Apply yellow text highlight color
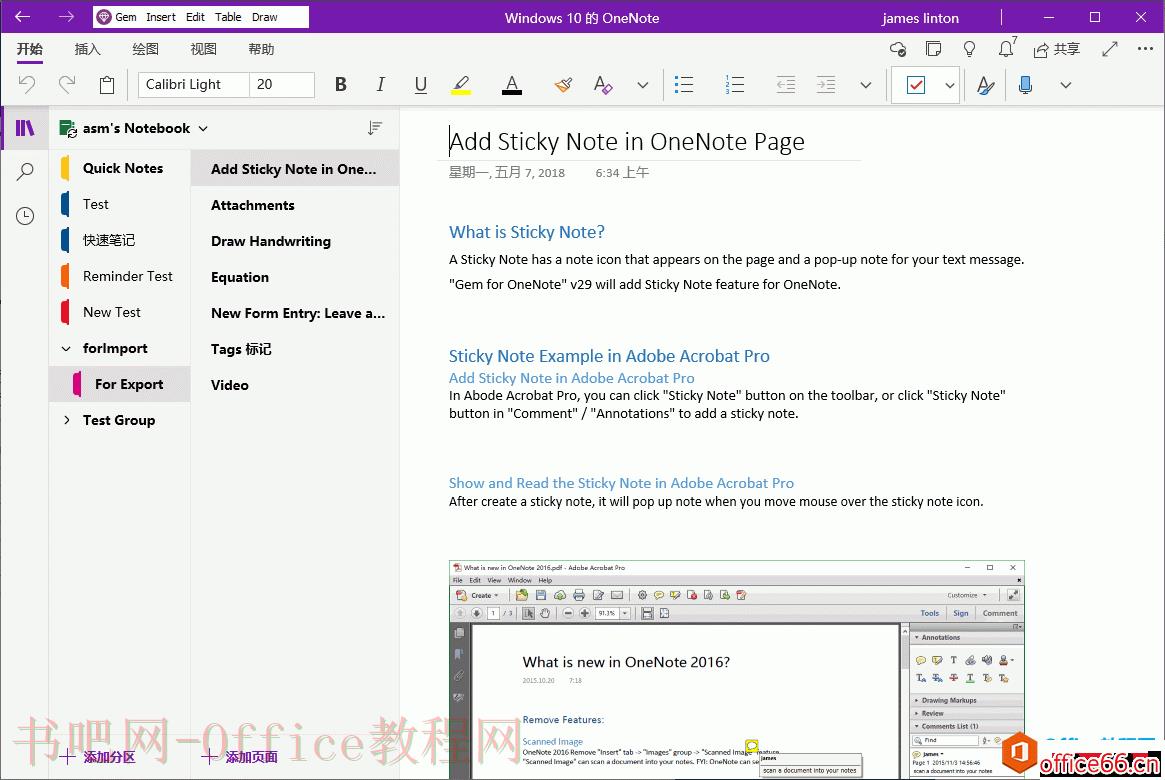 coord(461,85)
